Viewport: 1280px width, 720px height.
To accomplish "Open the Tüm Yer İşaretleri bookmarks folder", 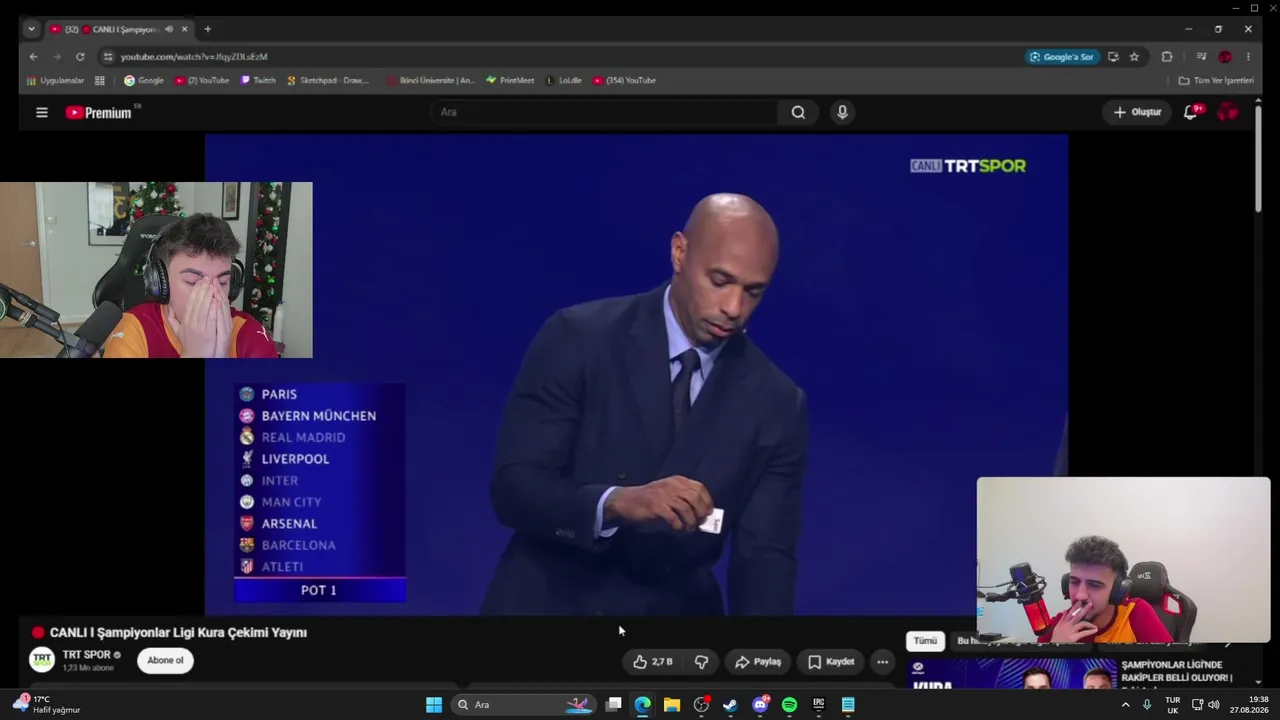I will (1216, 80).
